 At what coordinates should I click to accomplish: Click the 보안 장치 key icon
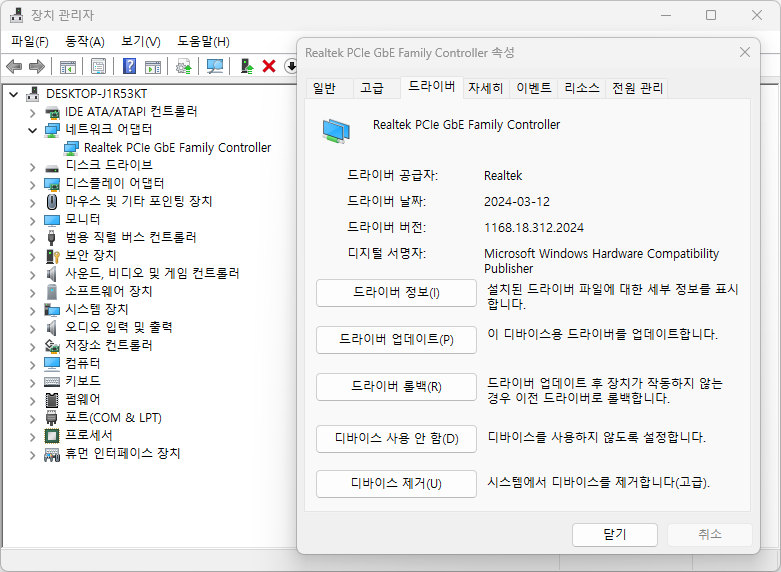tap(52, 256)
